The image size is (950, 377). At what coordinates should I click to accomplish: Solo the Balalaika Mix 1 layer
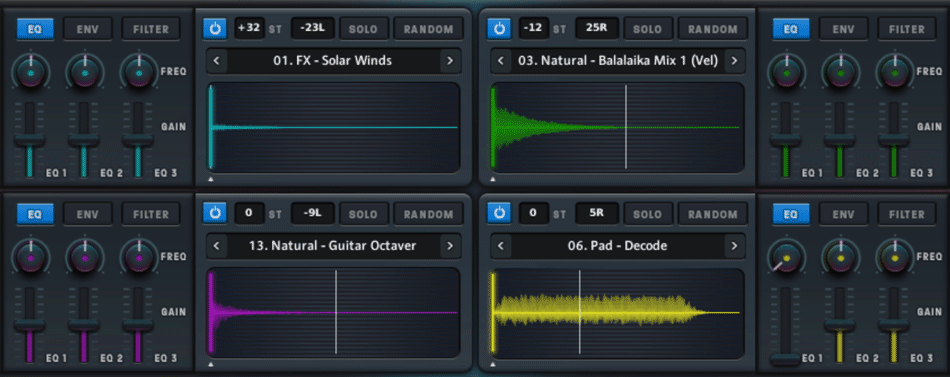(648, 28)
